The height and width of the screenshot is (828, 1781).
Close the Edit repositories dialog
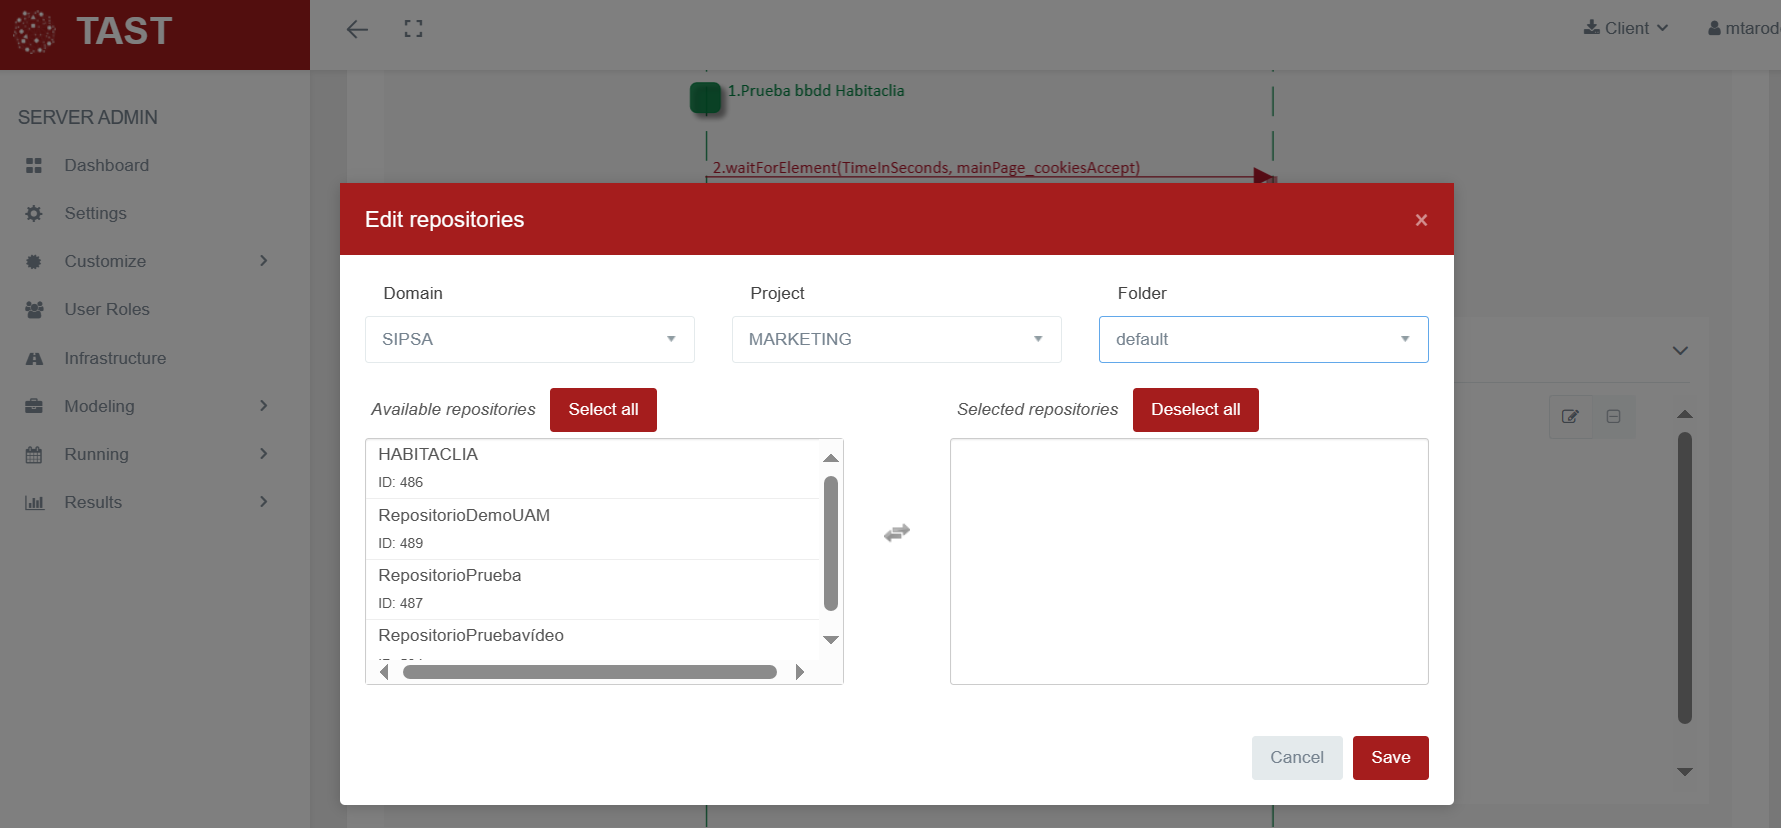click(1420, 220)
